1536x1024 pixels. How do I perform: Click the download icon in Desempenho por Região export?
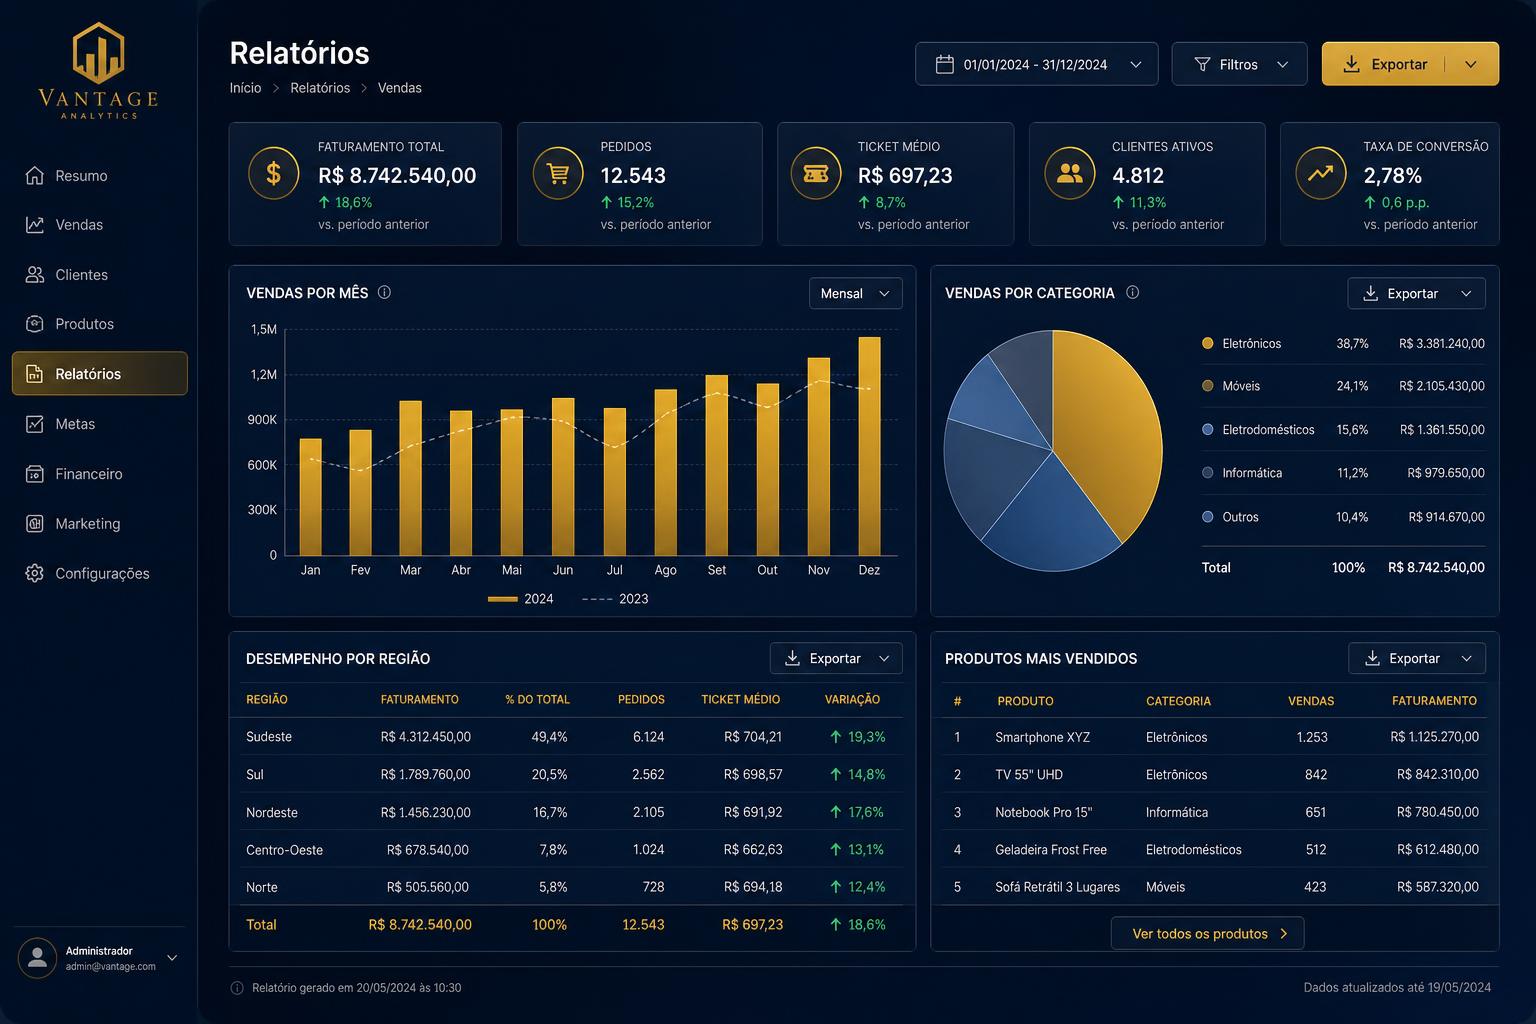point(792,658)
